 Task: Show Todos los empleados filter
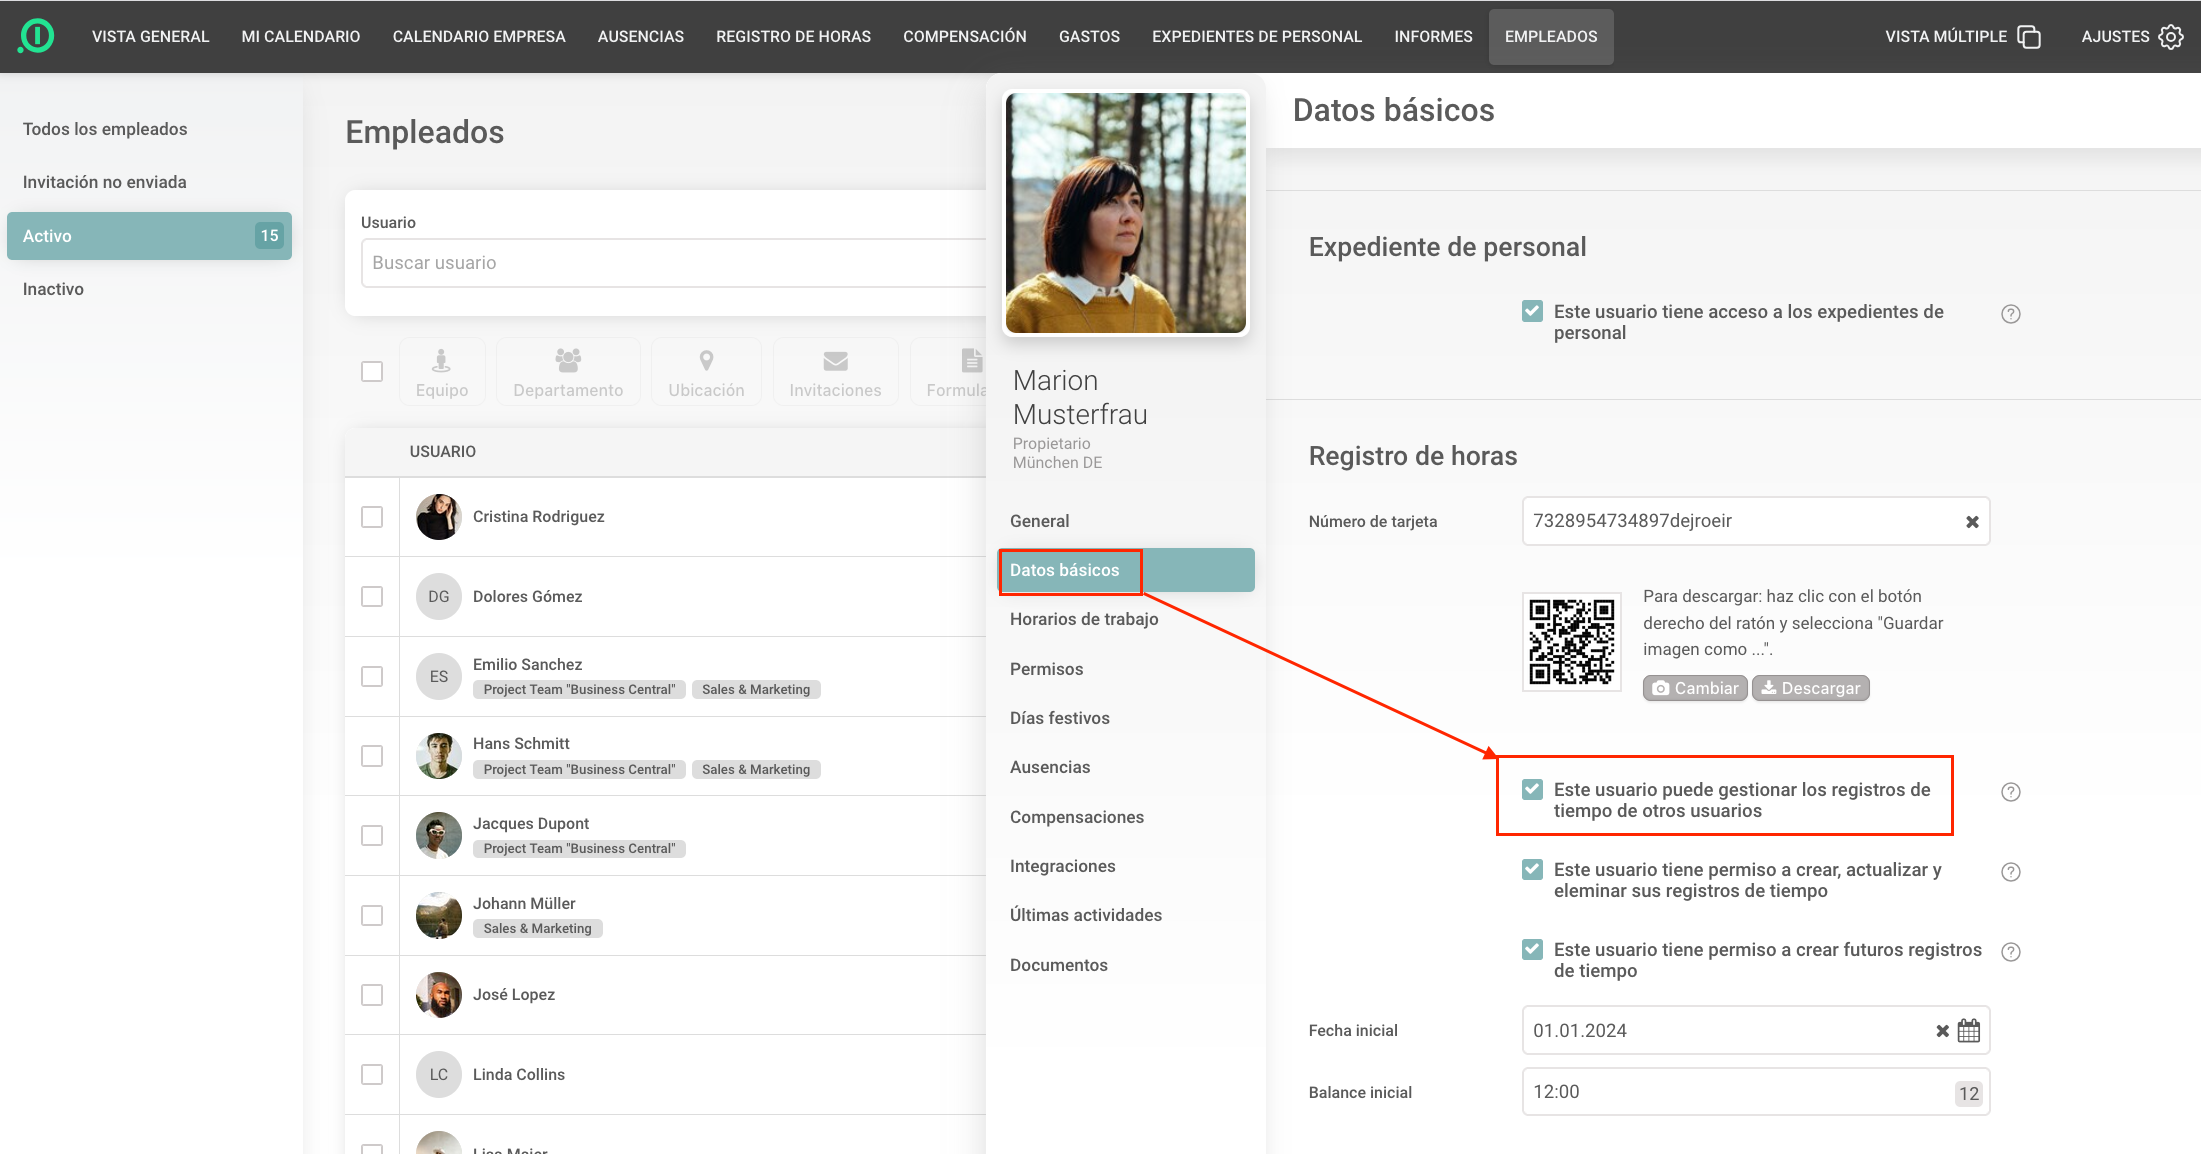(x=149, y=129)
